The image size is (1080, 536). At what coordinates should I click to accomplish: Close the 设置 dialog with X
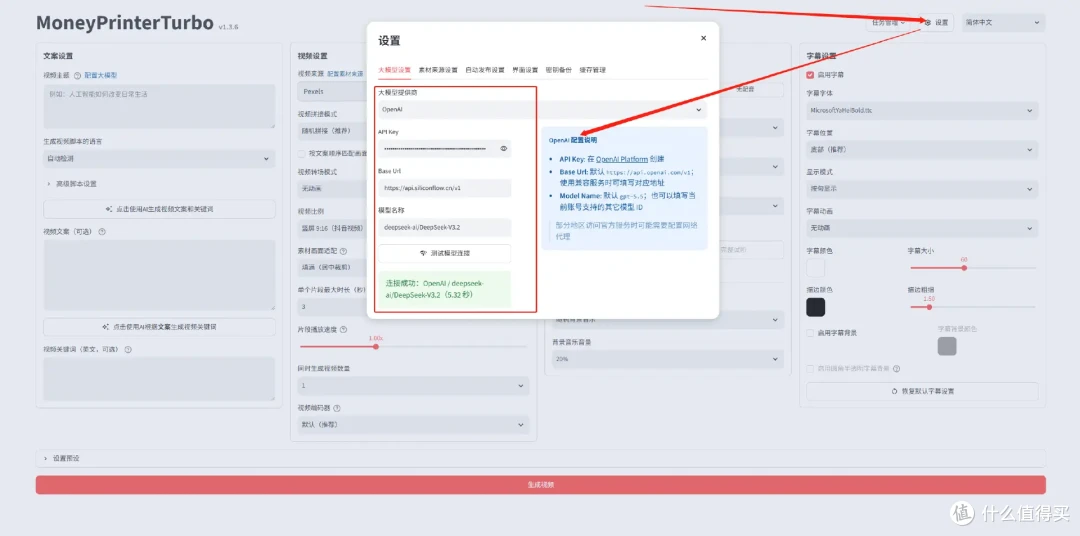click(x=703, y=38)
